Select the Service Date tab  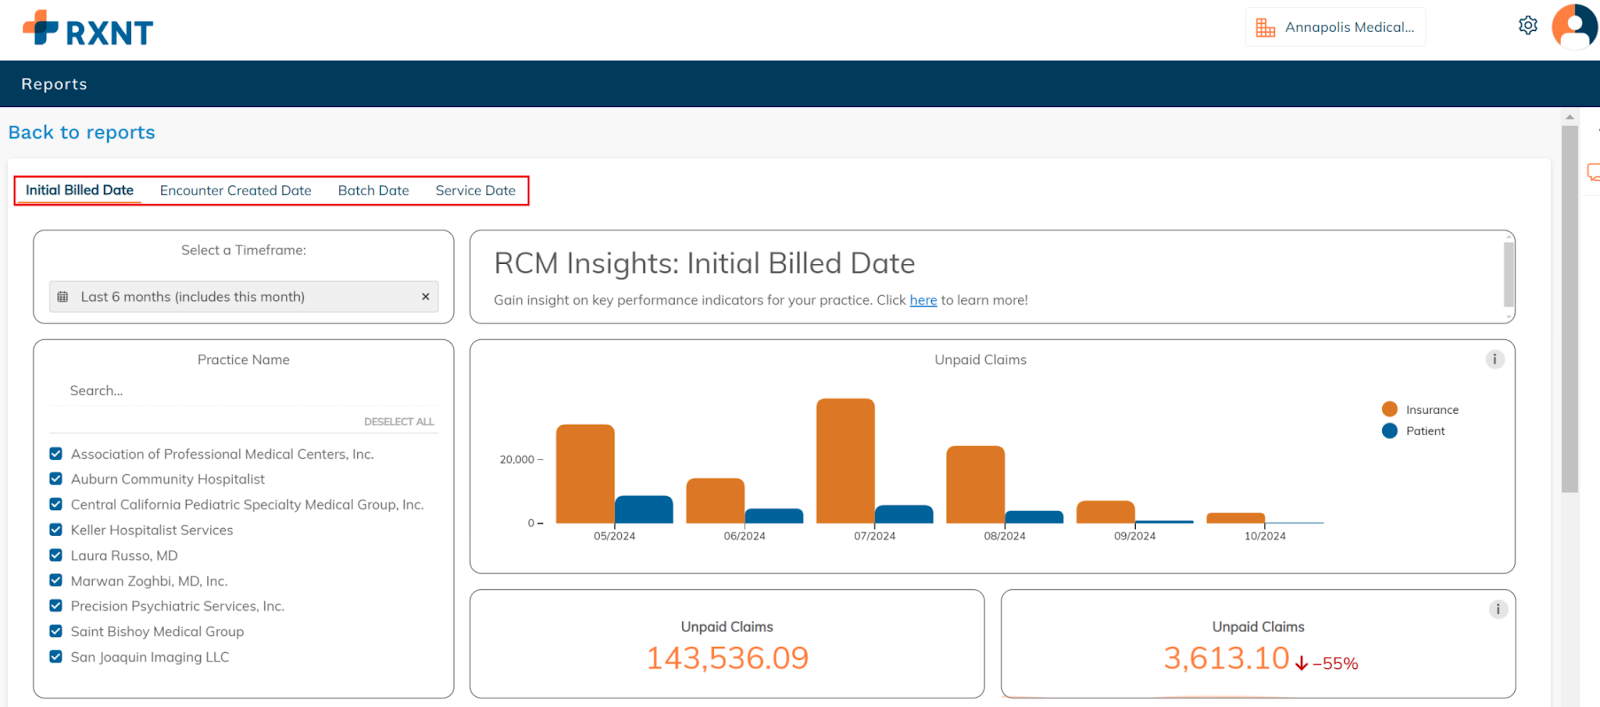[475, 191]
